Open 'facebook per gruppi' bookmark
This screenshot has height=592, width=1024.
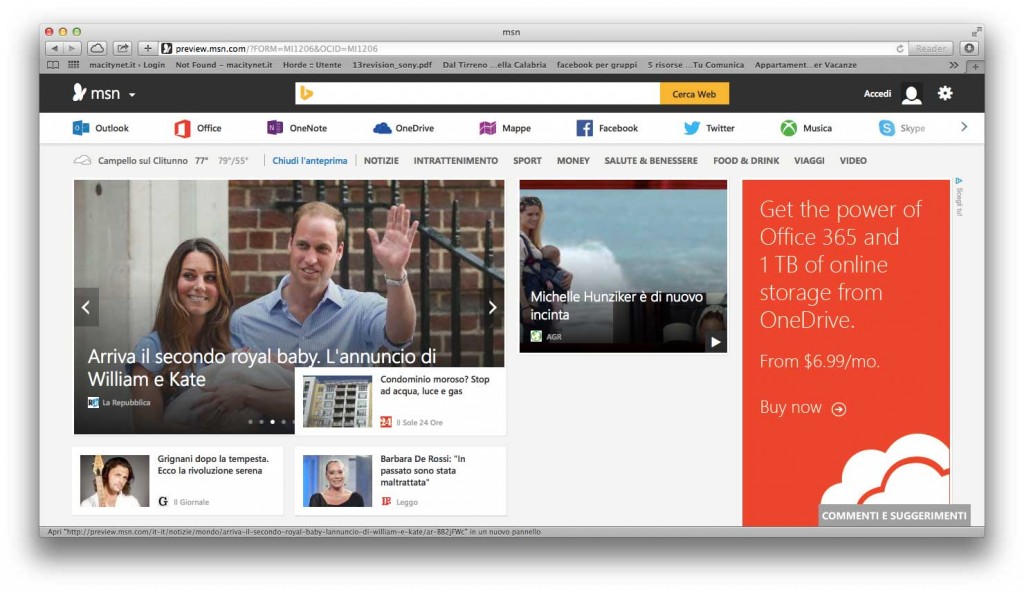597,65
